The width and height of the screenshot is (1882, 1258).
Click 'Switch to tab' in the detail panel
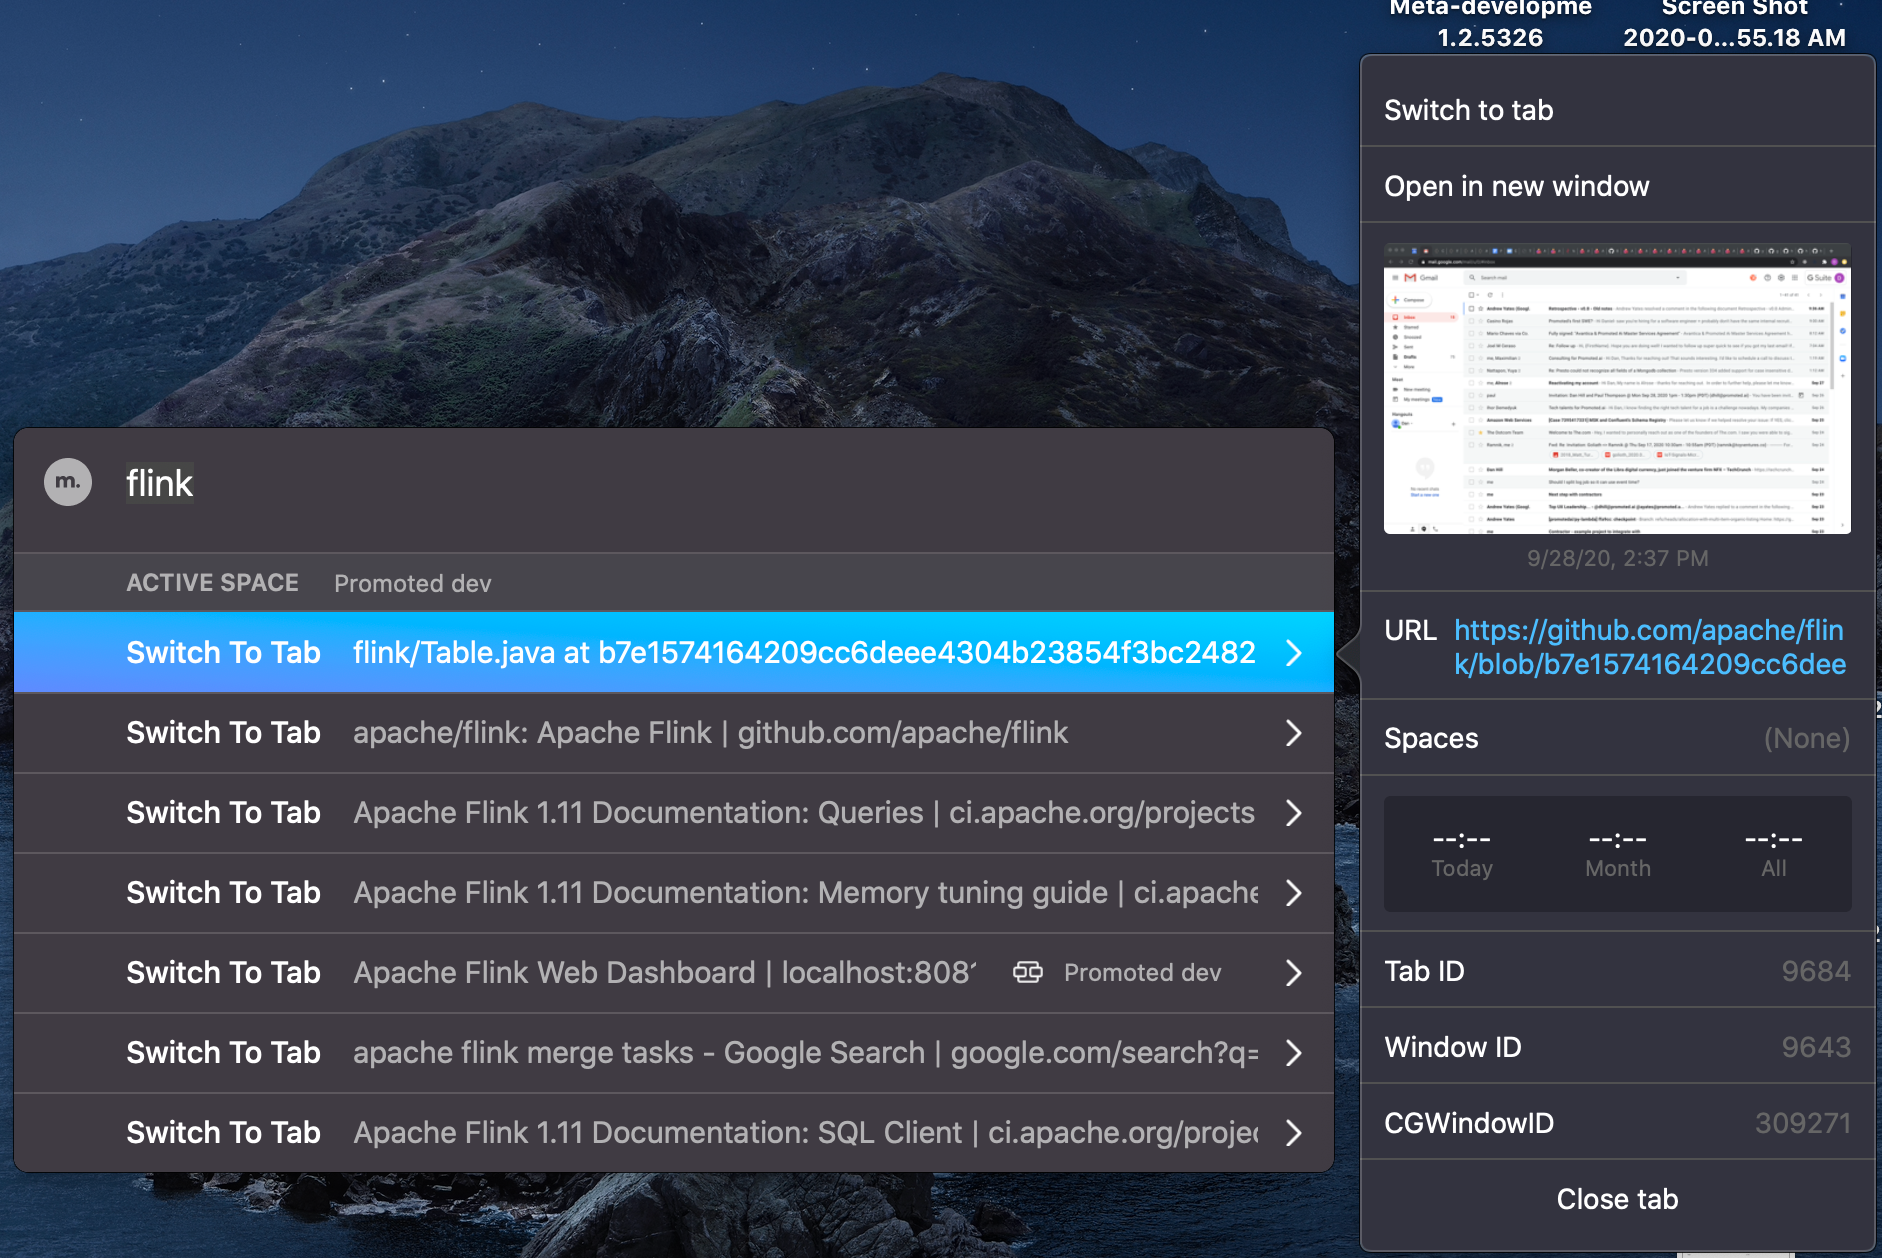point(1617,110)
